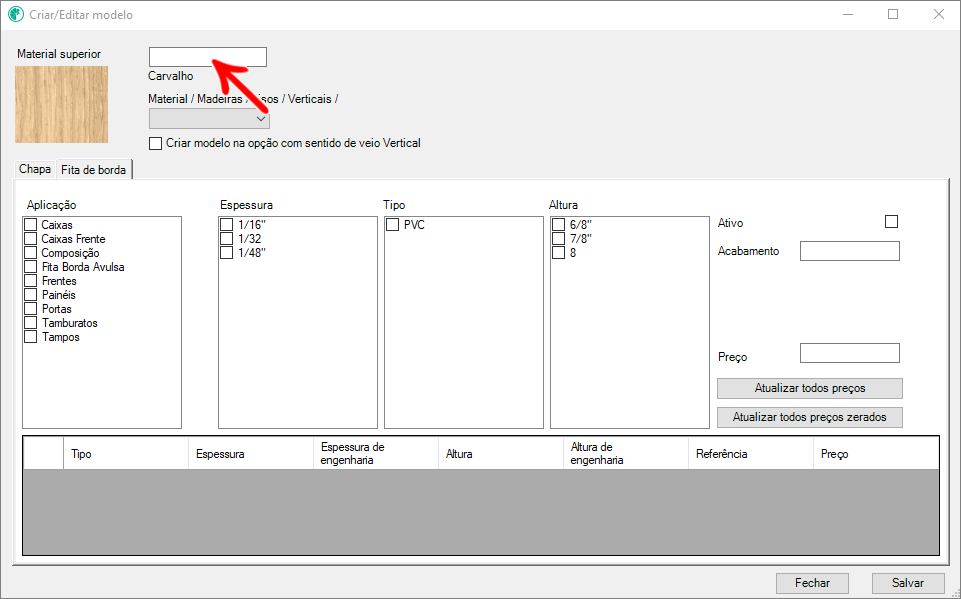961x599 pixels.
Task: Tick Fita Borda Avulsa checkbox
Action: (x=31, y=267)
